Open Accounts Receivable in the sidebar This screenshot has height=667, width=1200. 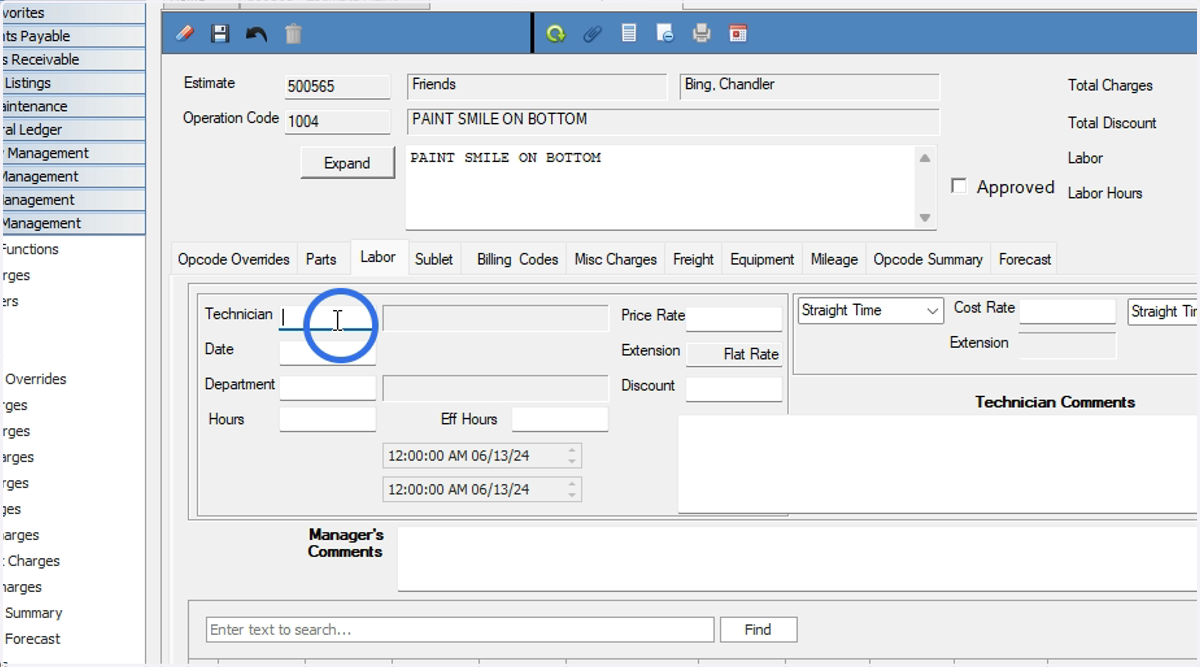[72, 59]
